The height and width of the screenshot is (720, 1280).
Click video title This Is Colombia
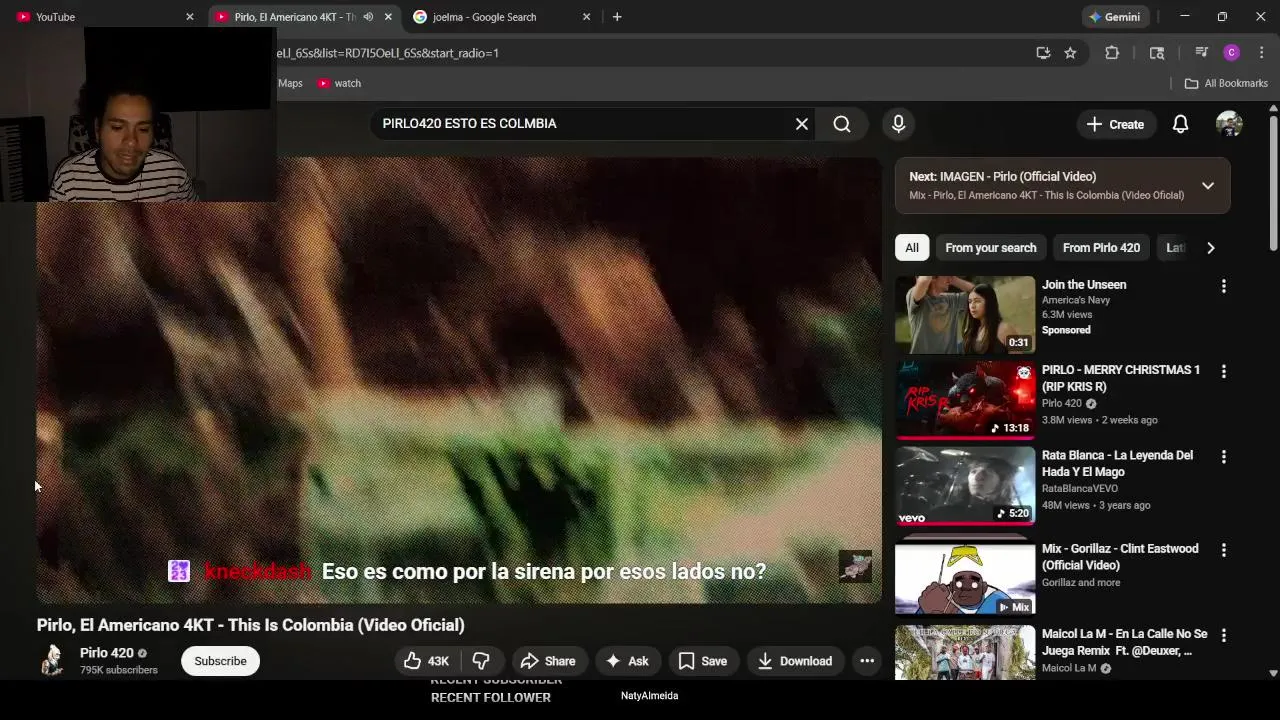[x=251, y=625]
